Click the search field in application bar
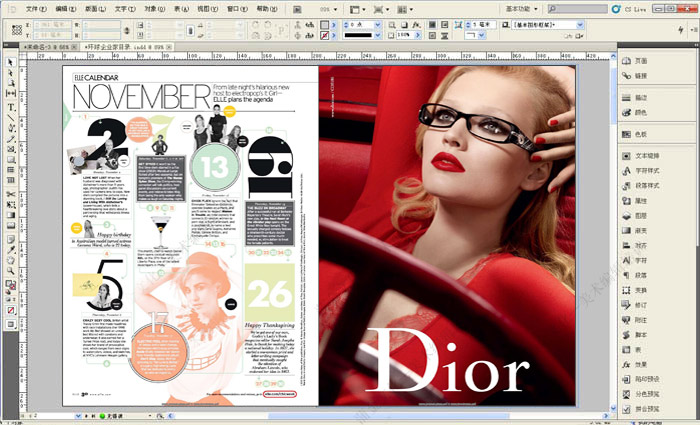Image resolution: width=700 pixels, height=425 pixels. pos(578,9)
